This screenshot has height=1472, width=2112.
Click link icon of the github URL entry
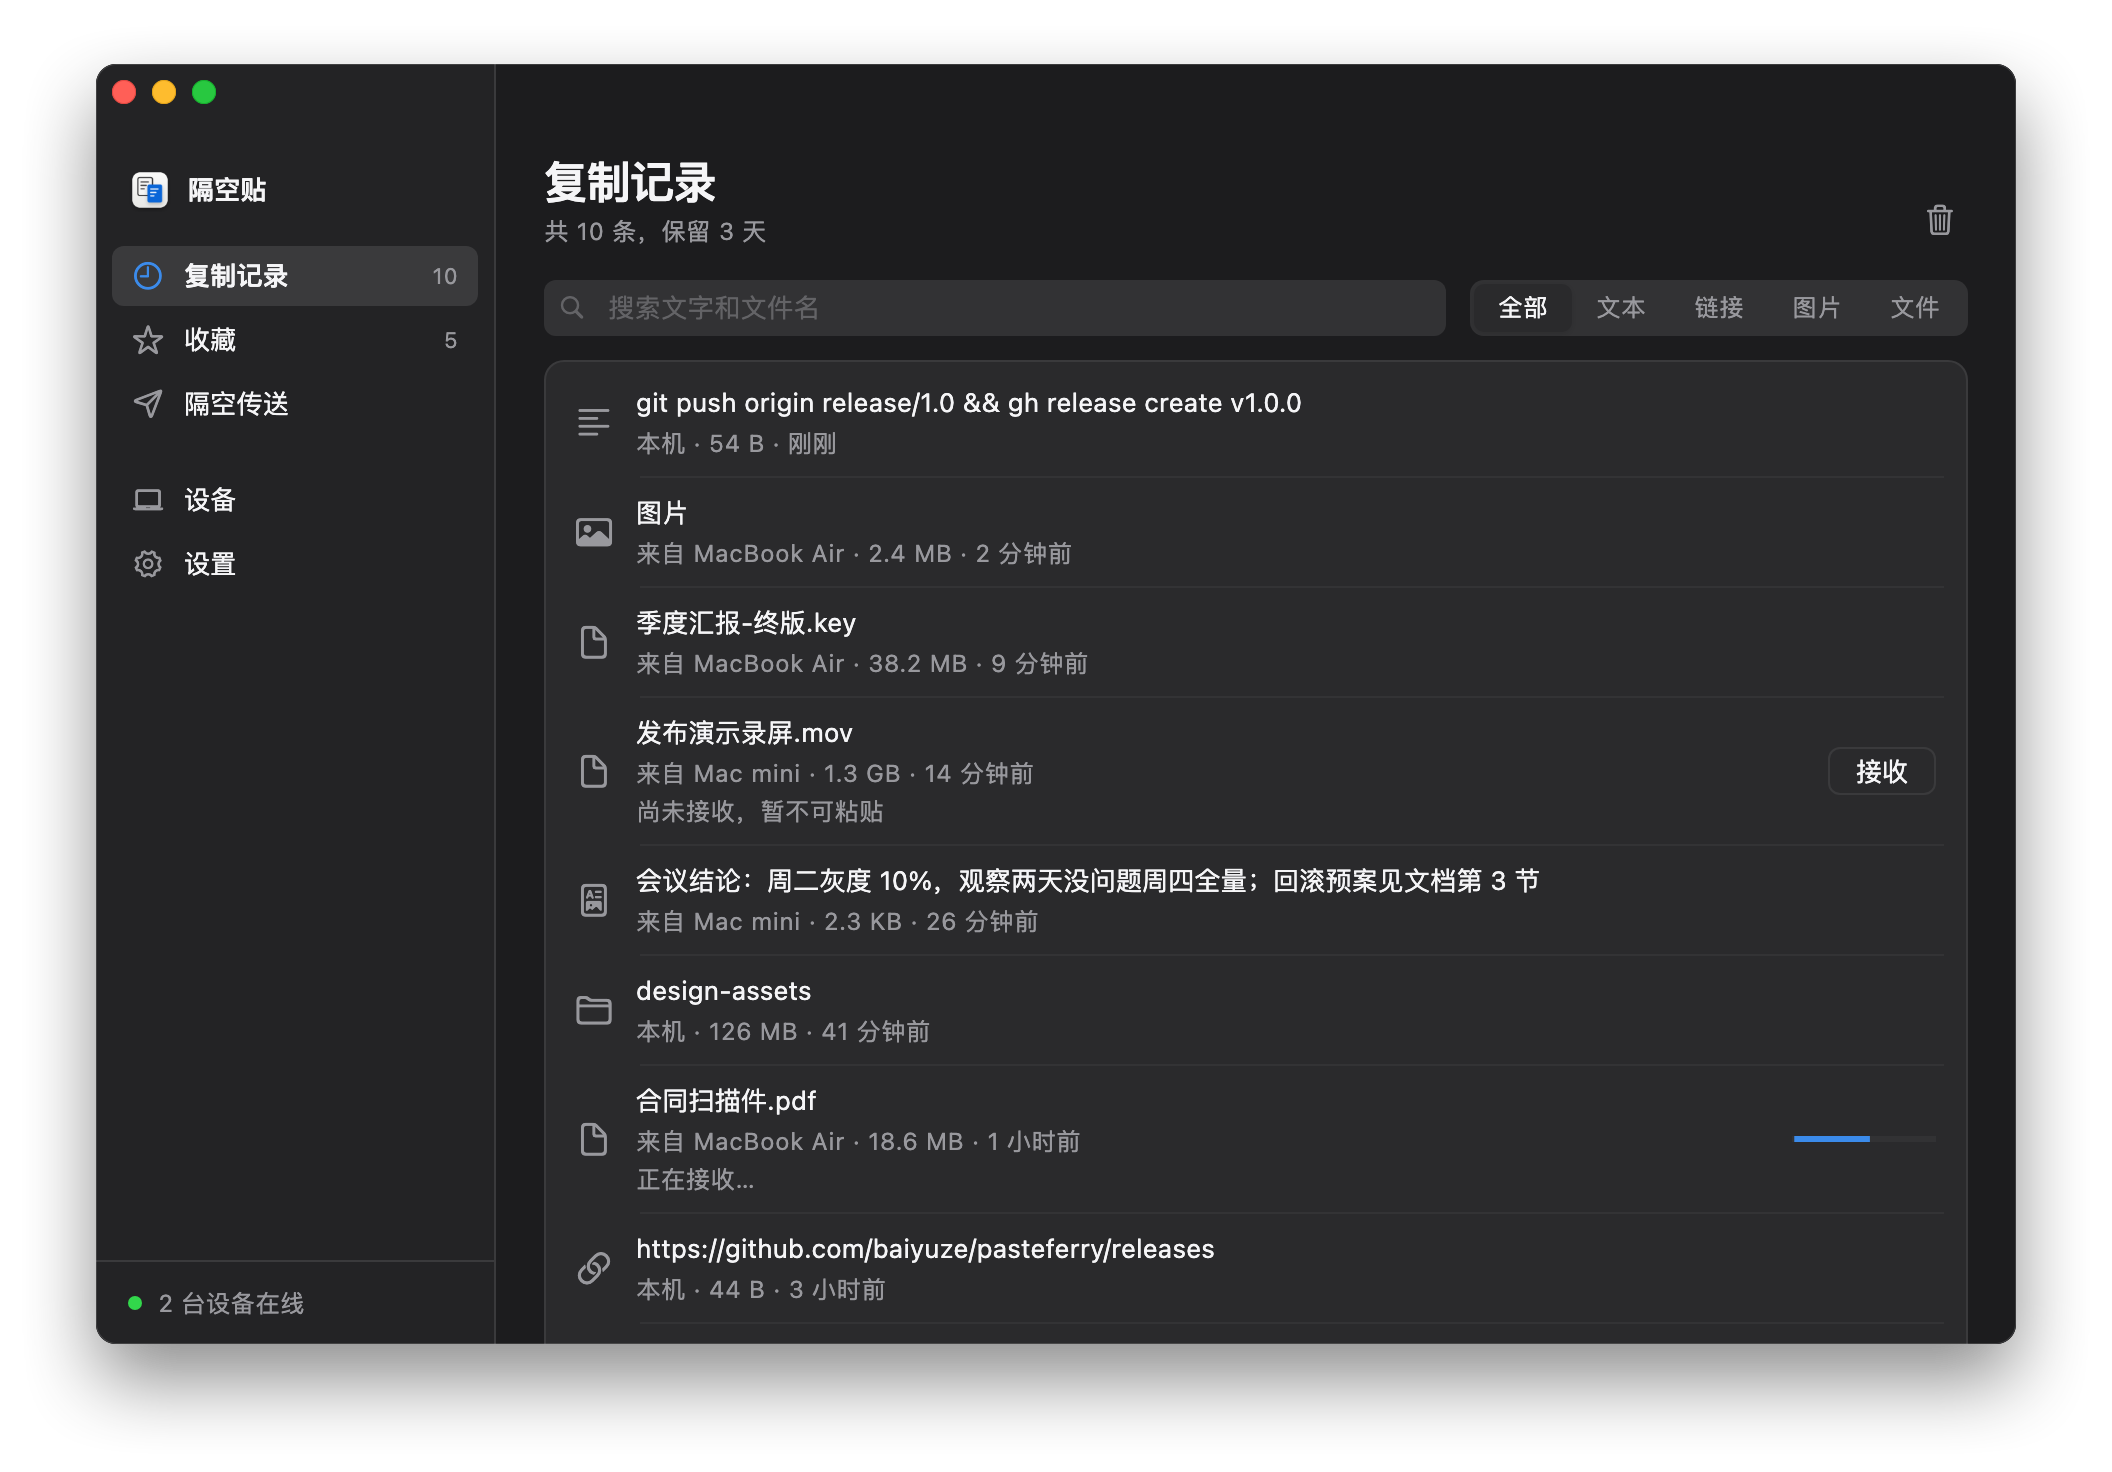pos(593,1268)
